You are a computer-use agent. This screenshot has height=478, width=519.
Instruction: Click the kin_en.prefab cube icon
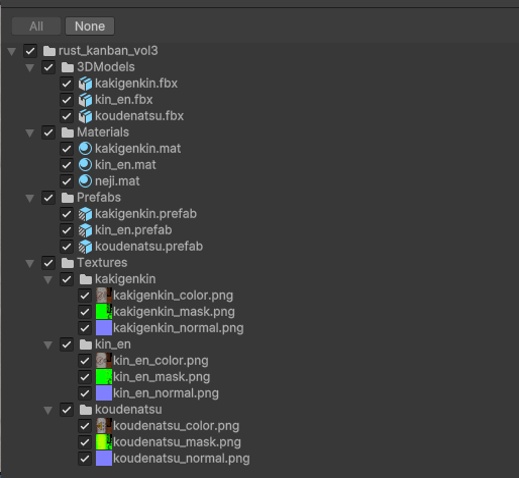85,230
